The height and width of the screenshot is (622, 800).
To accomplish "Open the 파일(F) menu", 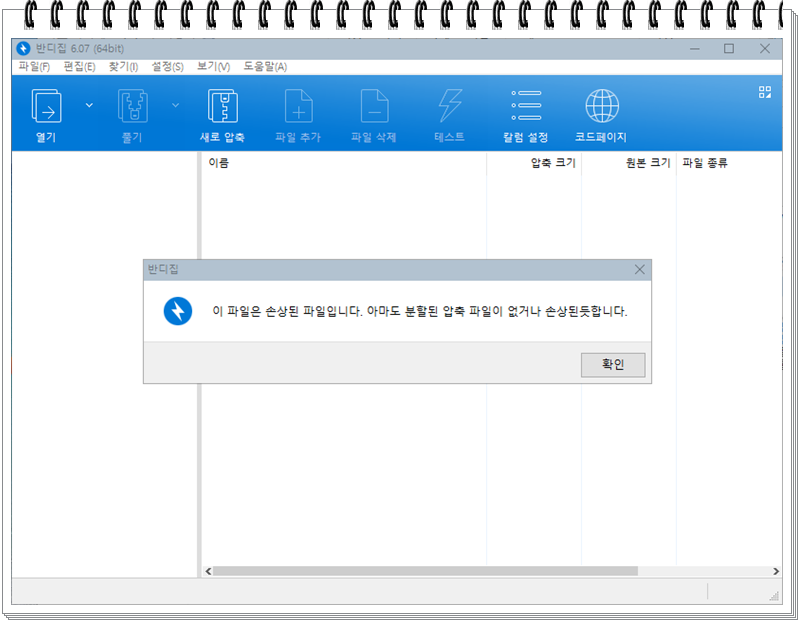I will click(34, 67).
